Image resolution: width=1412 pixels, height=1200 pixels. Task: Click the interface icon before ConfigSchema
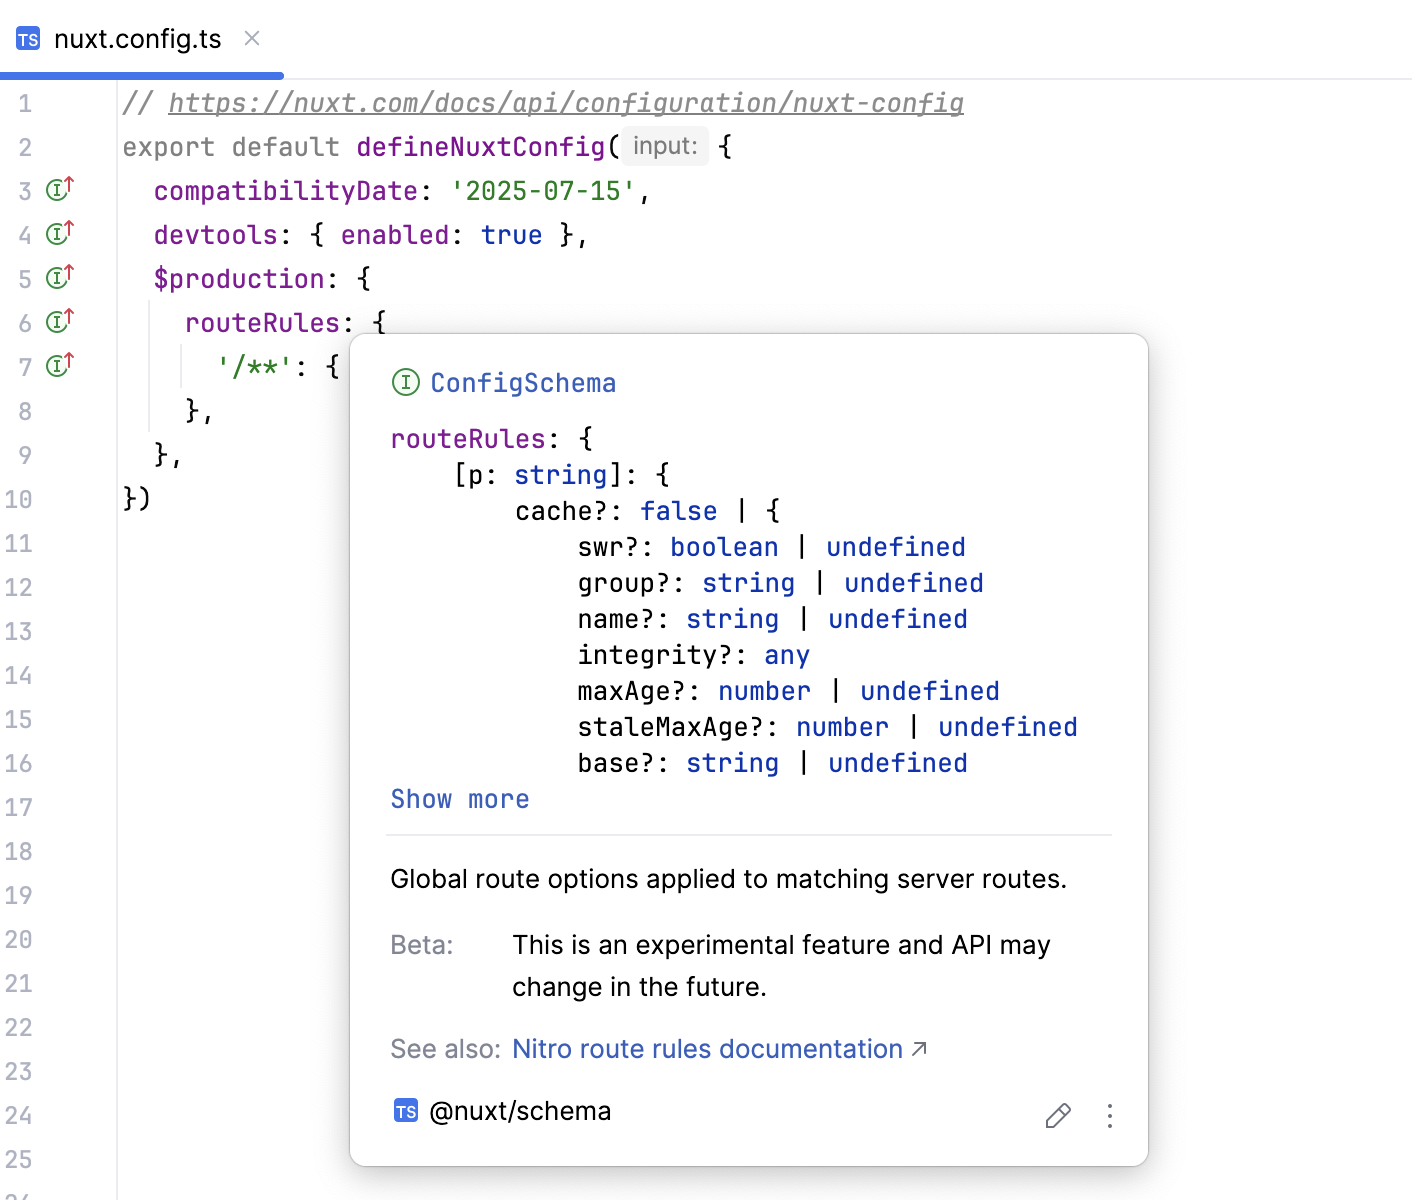[405, 382]
